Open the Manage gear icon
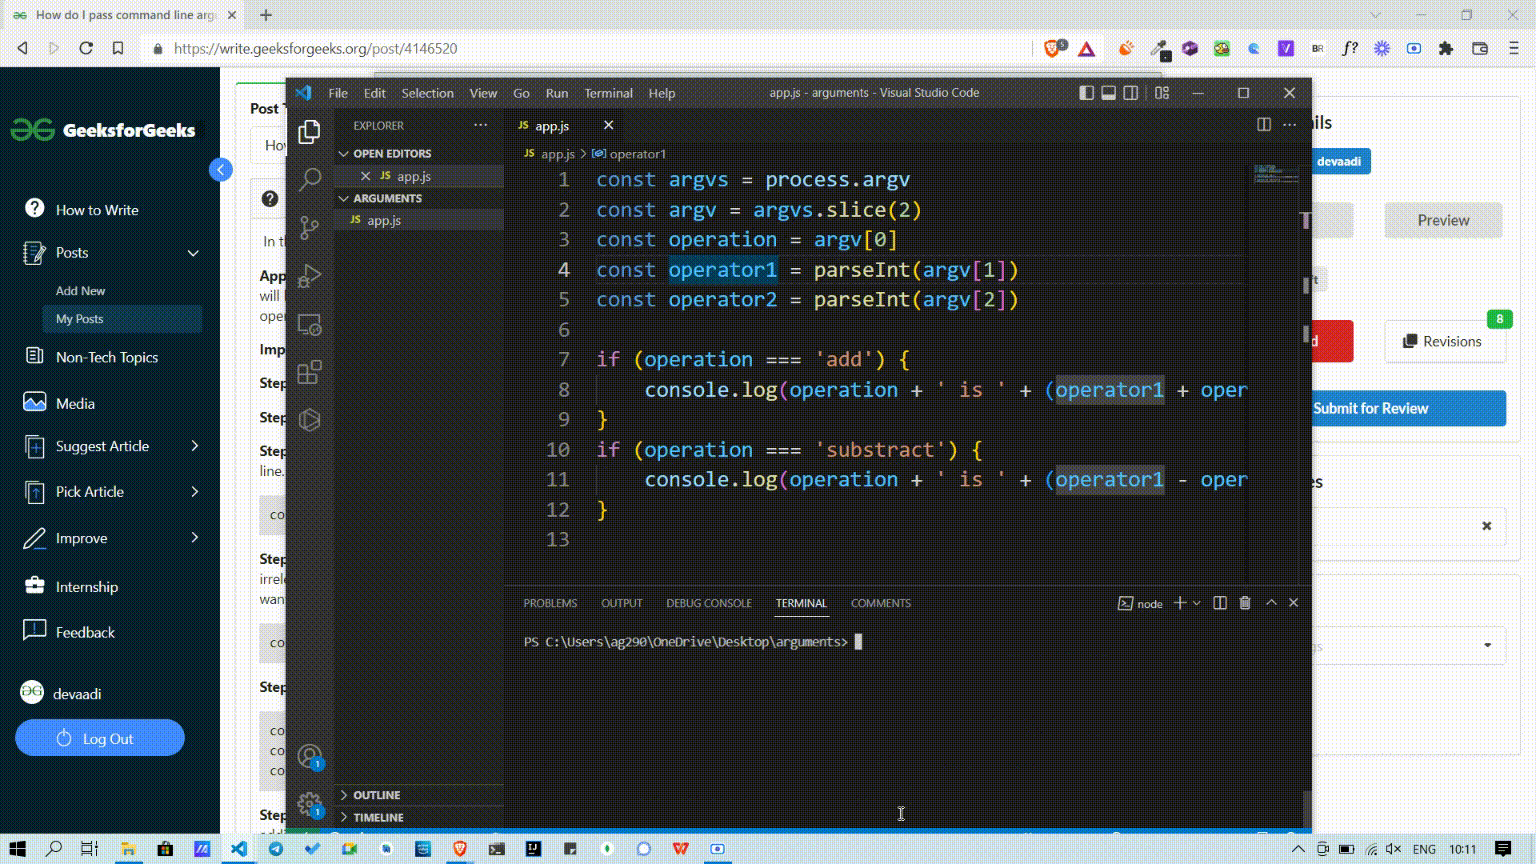 (310, 804)
